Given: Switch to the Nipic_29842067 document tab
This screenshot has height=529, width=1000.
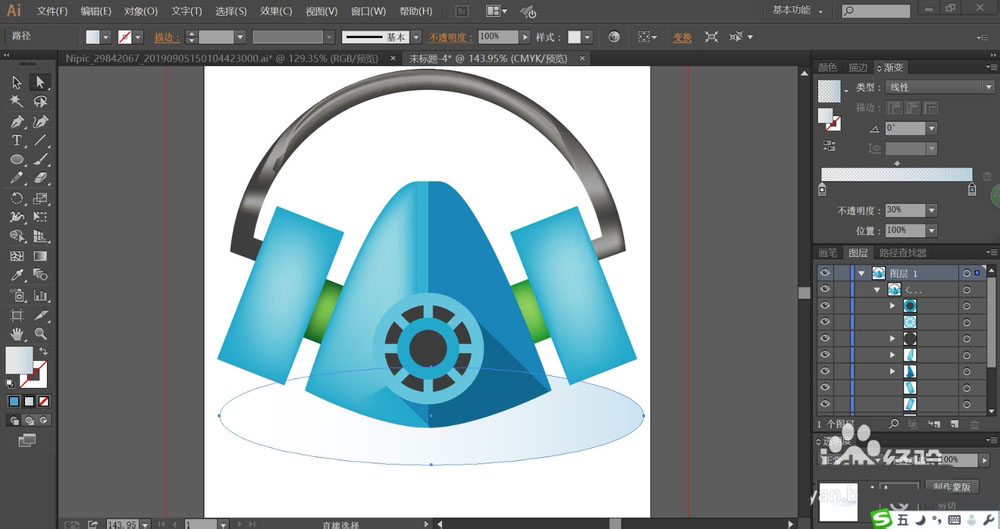Looking at the screenshot, I should coord(222,59).
